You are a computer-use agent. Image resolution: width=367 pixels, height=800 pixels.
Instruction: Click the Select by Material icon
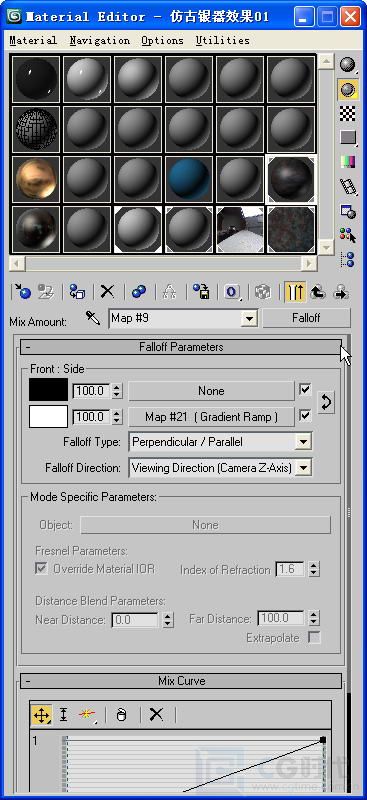[348, 235]
